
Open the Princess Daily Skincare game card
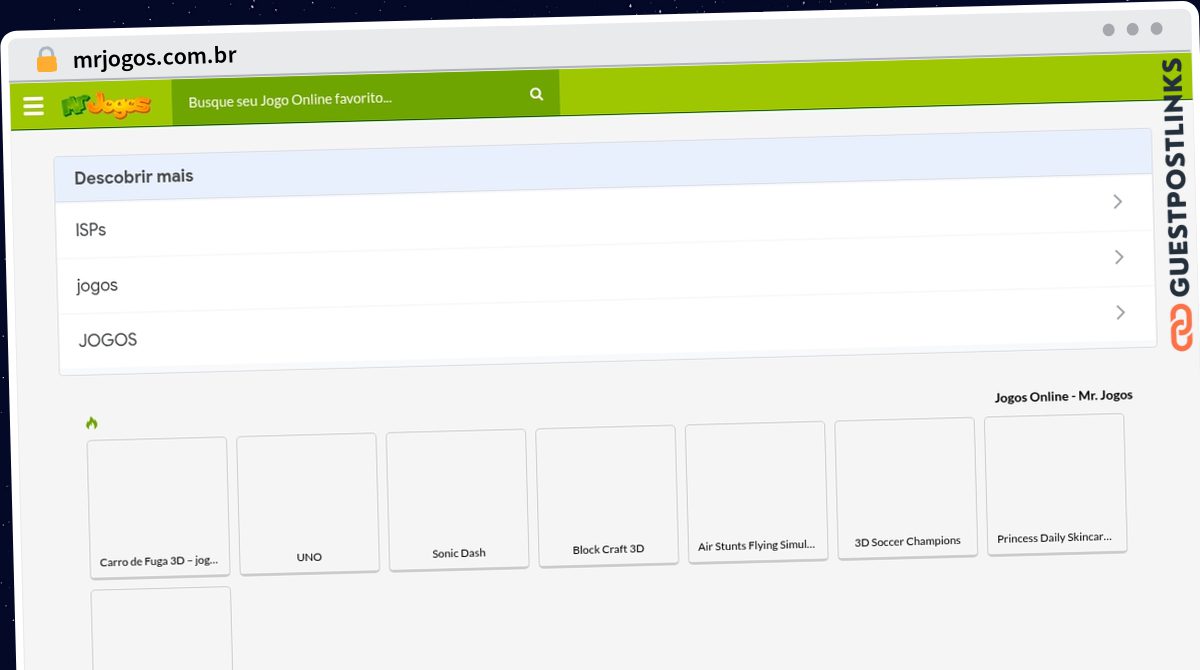(x=1055, y=484)
